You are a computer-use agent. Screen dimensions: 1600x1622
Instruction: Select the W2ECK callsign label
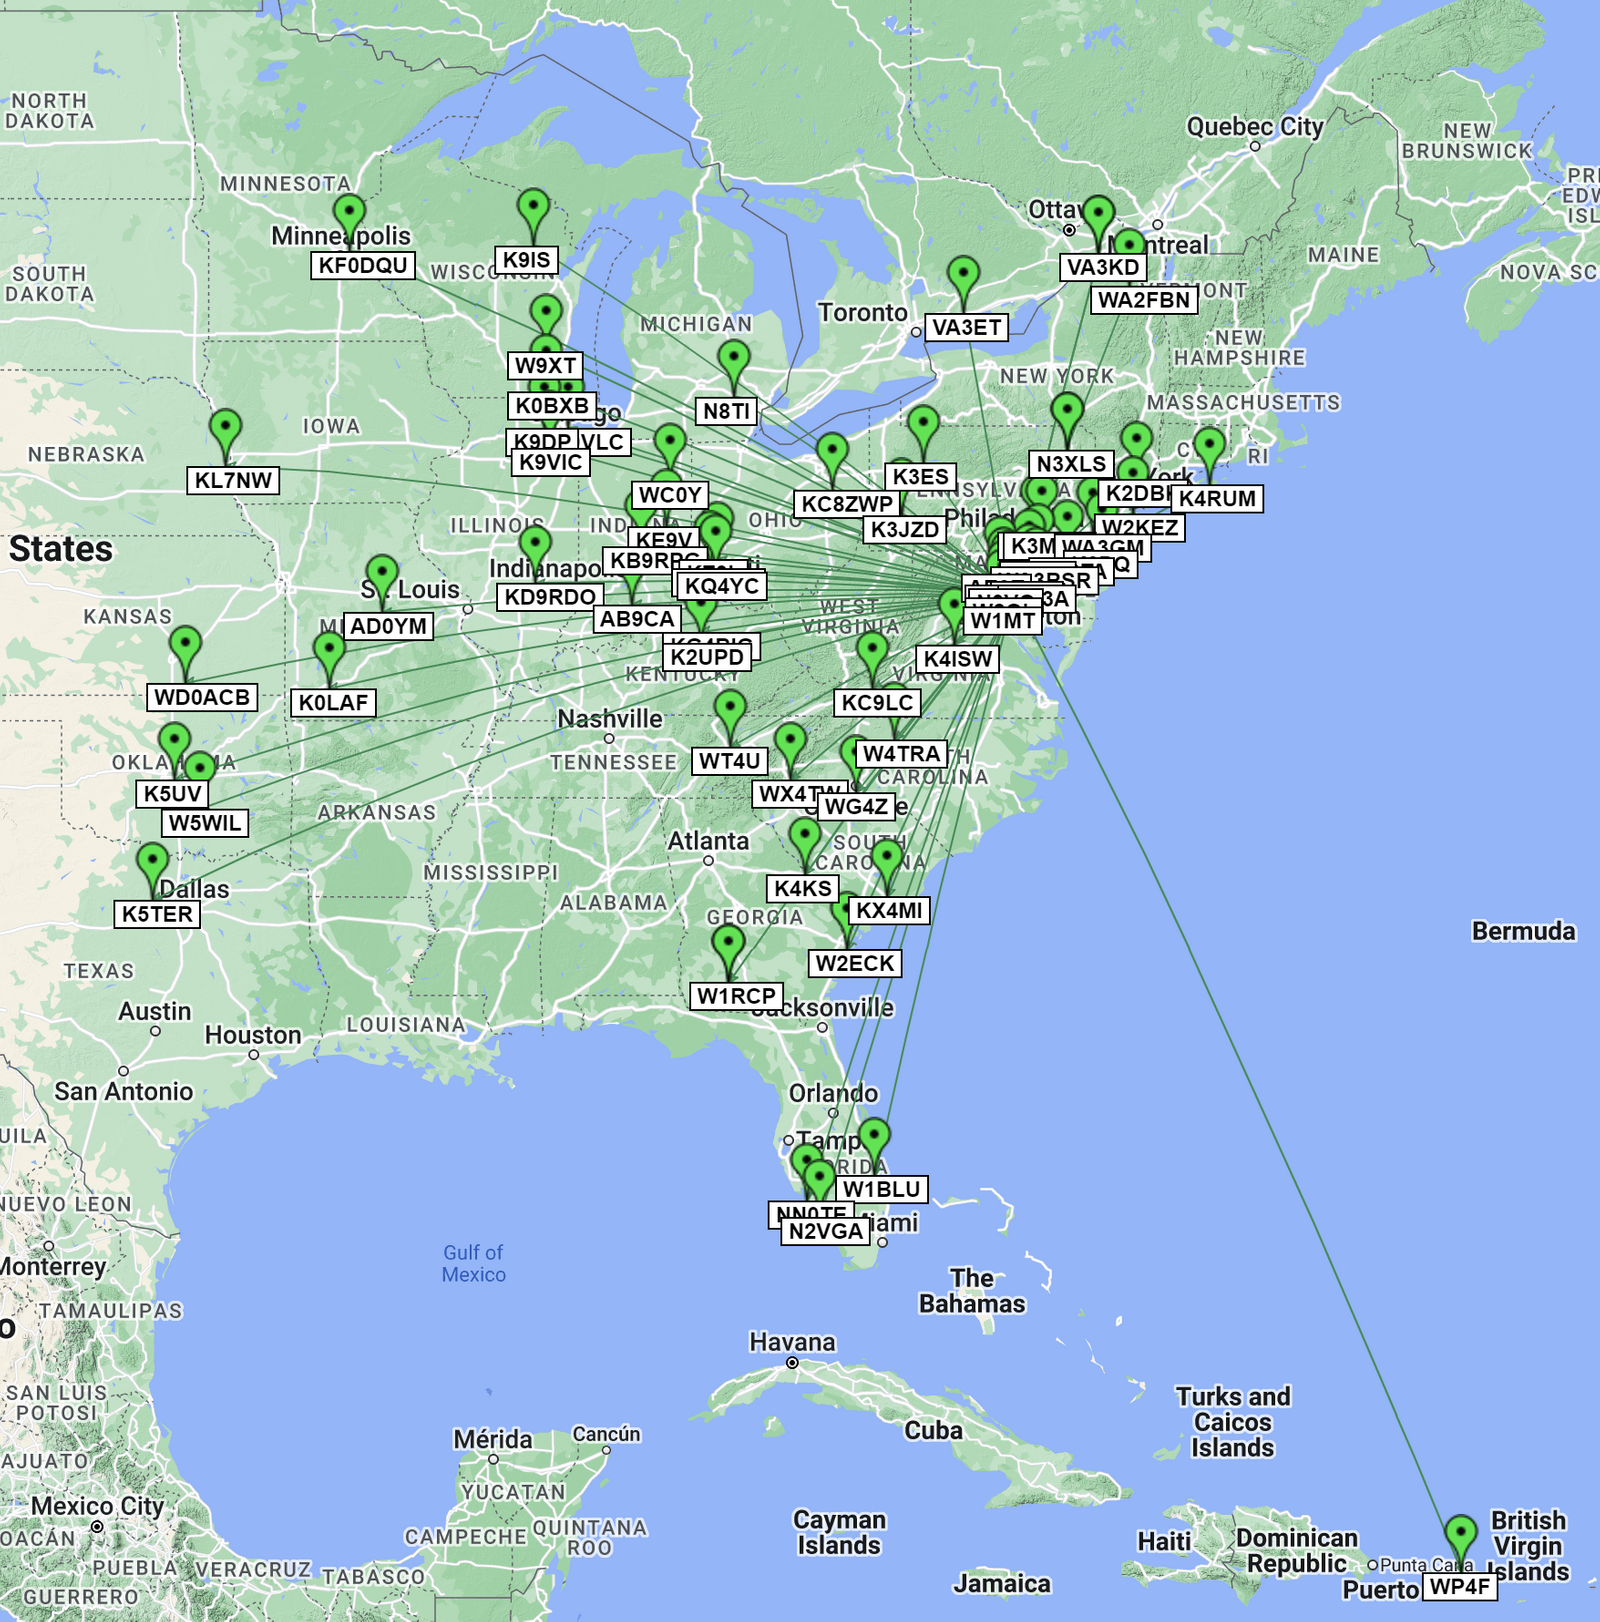(855, 963)
